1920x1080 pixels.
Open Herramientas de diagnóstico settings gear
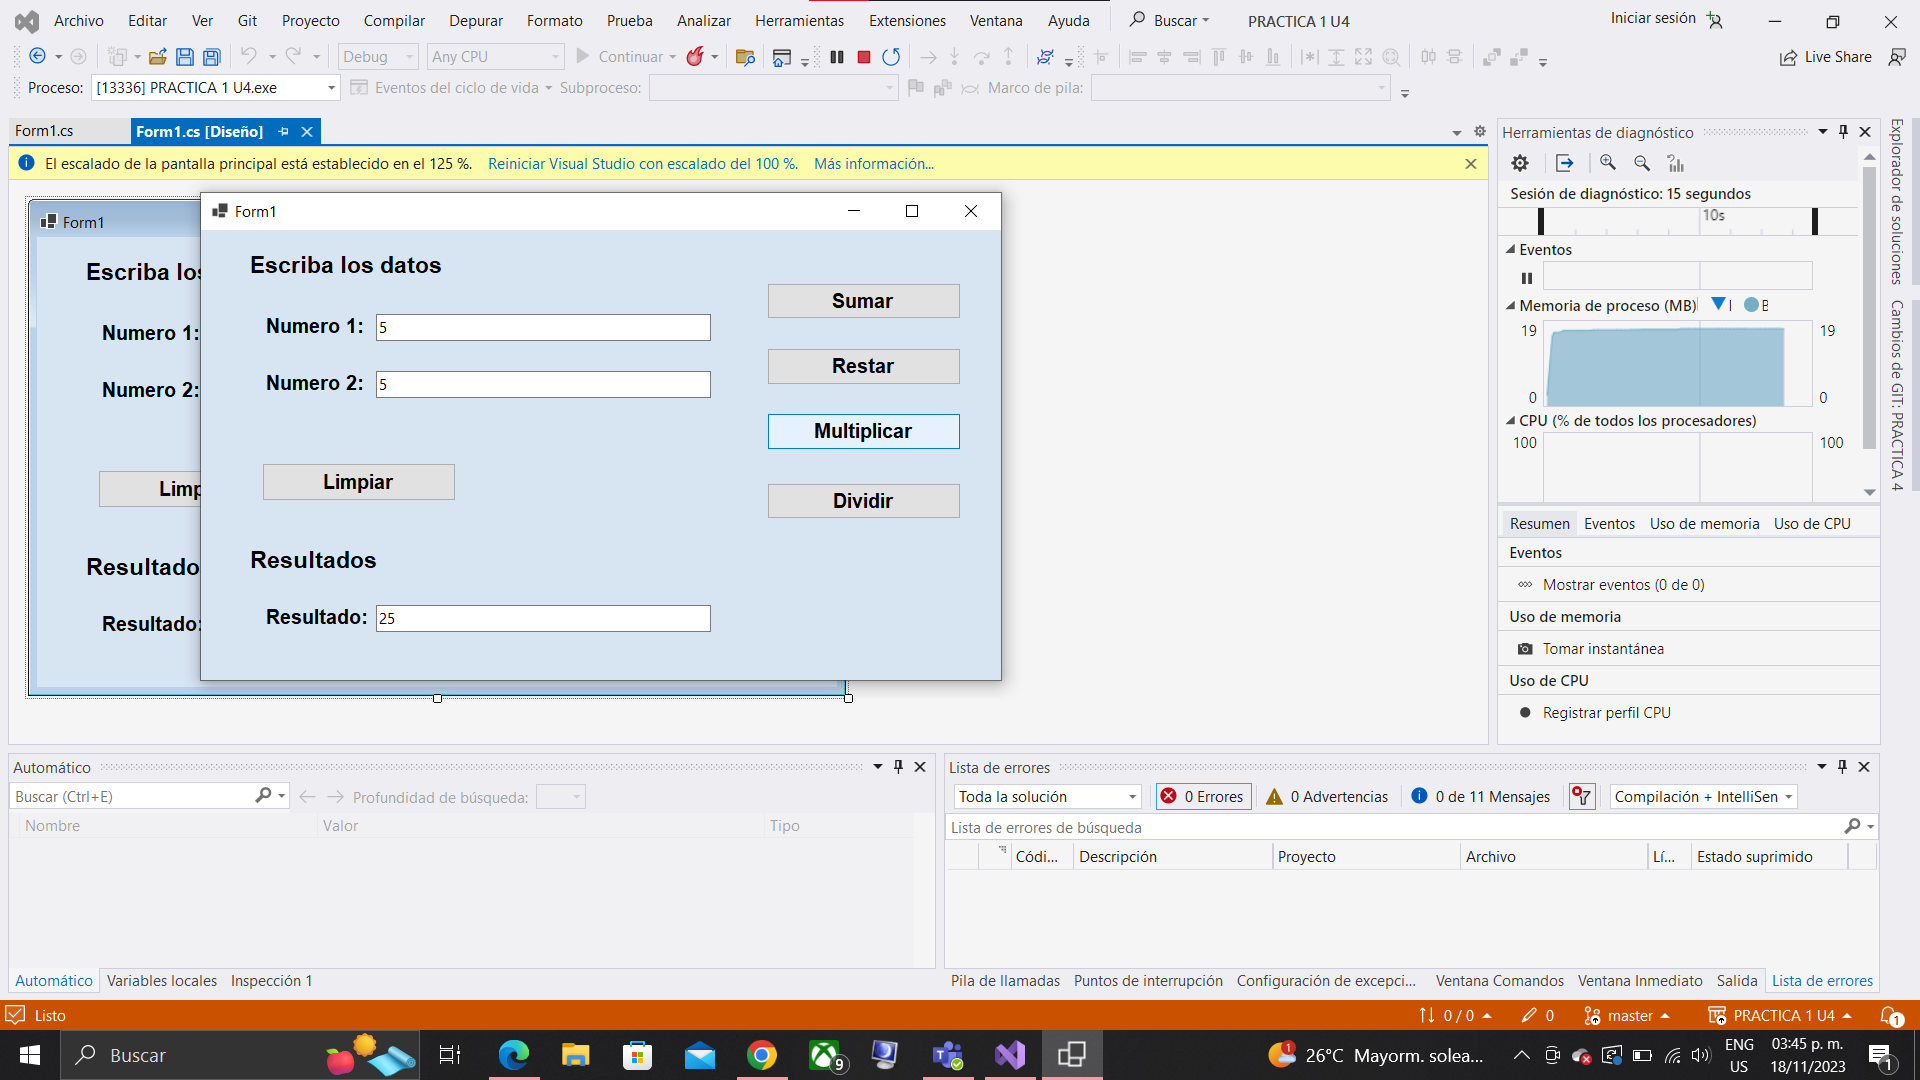coord(1519,162)
